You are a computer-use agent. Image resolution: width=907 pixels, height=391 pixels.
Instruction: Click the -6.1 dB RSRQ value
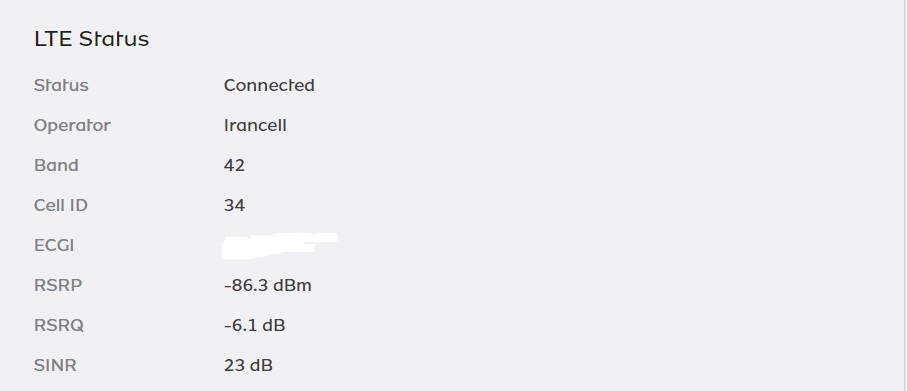tap(255, 325)
